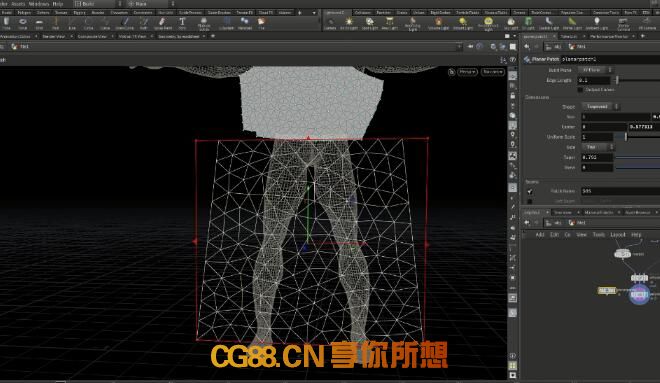Toggle the unchecked box under Patch Name

[530, 201]
